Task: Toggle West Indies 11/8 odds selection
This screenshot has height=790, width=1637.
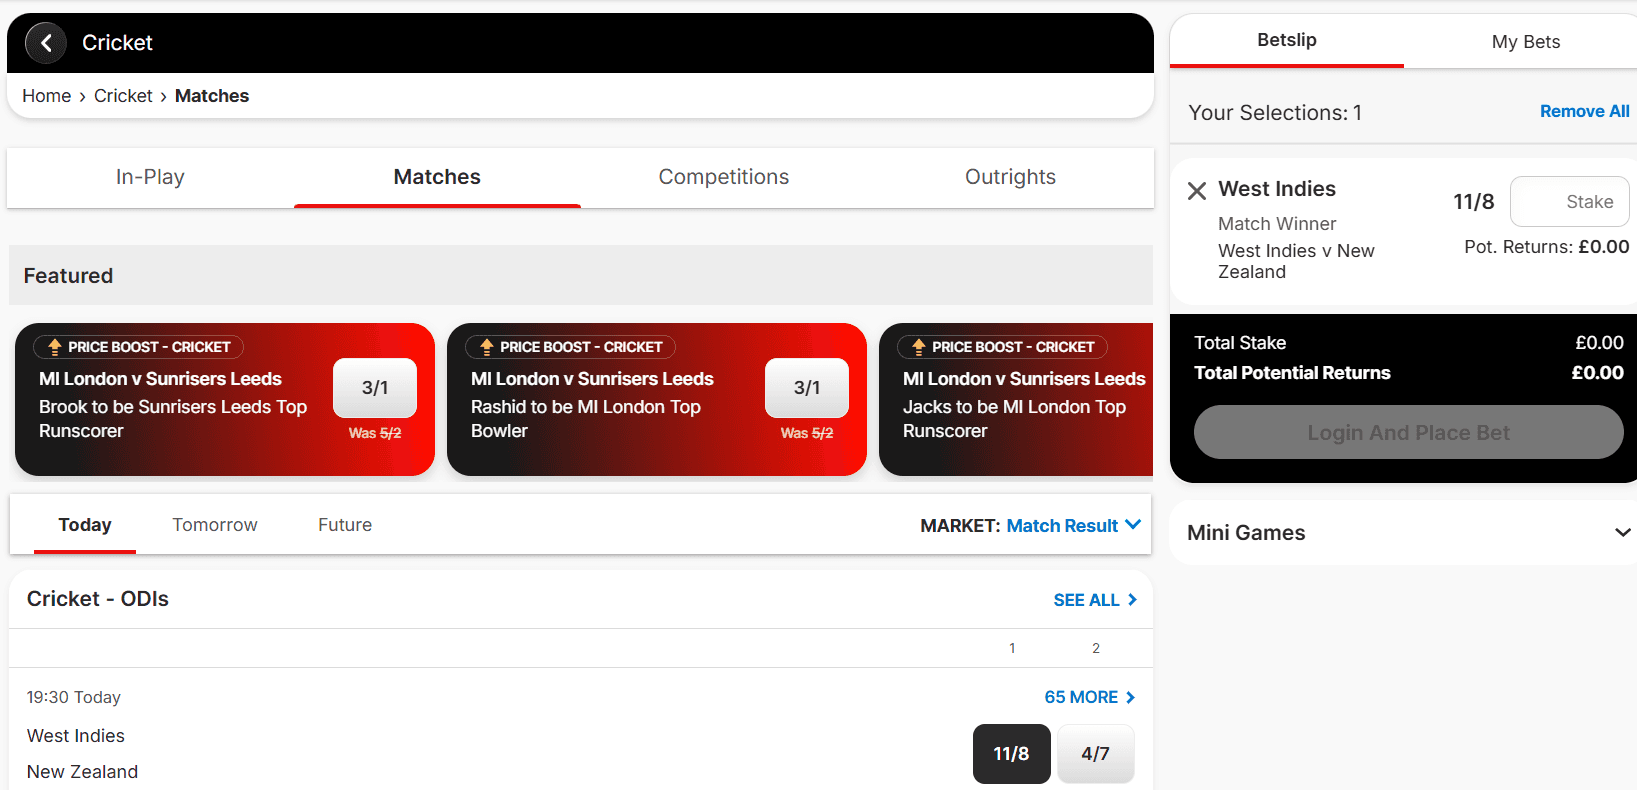Action: [x=1011, y=754]
